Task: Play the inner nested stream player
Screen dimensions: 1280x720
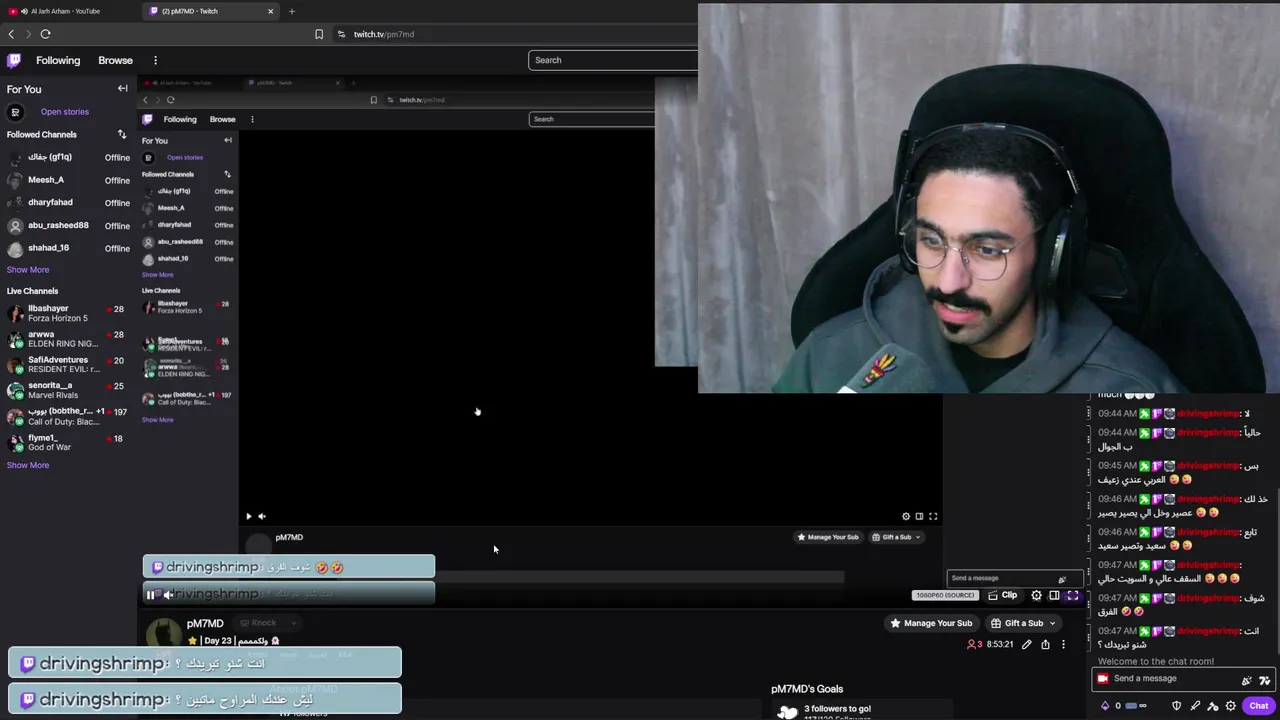Action: click(x=249, y=517)
